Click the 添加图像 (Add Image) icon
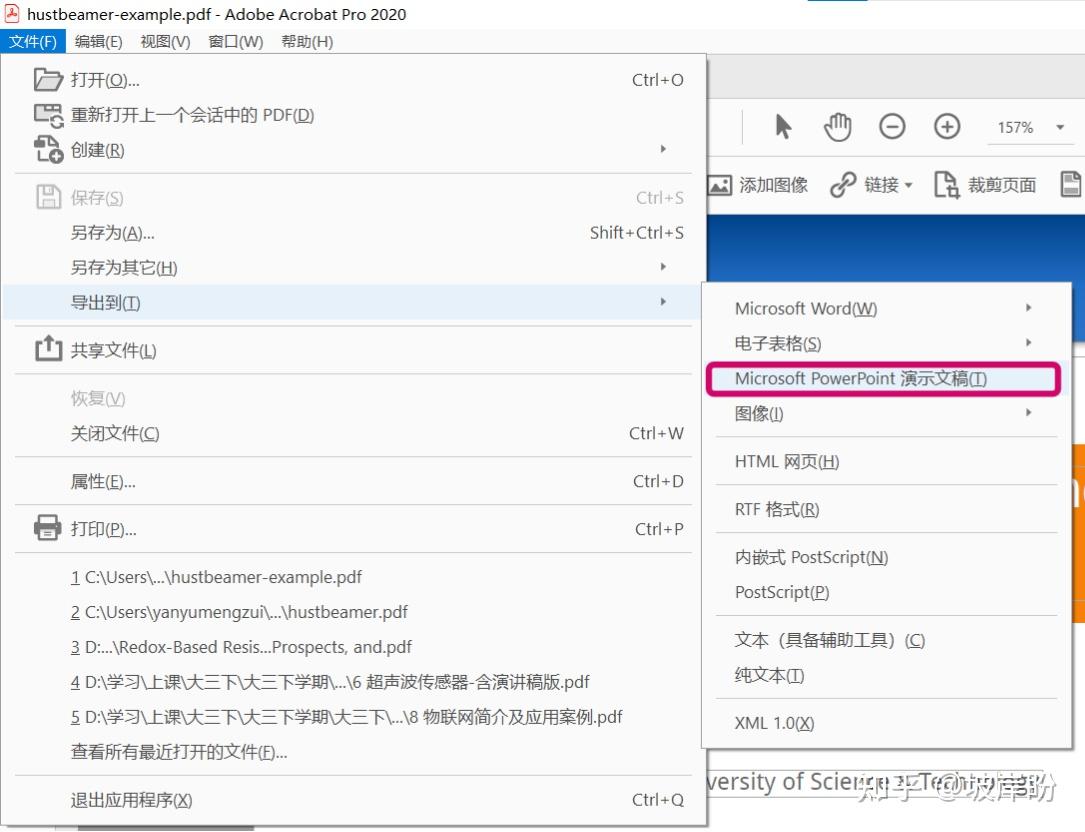This screenshot has height=832, width=1085. coord(722,185)
